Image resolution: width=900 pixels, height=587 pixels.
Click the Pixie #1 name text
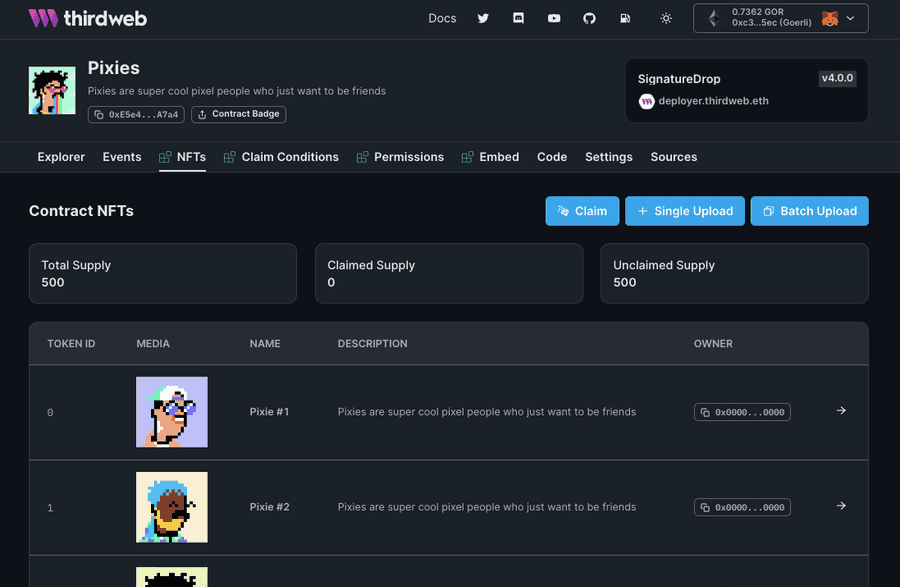point(269,412)
